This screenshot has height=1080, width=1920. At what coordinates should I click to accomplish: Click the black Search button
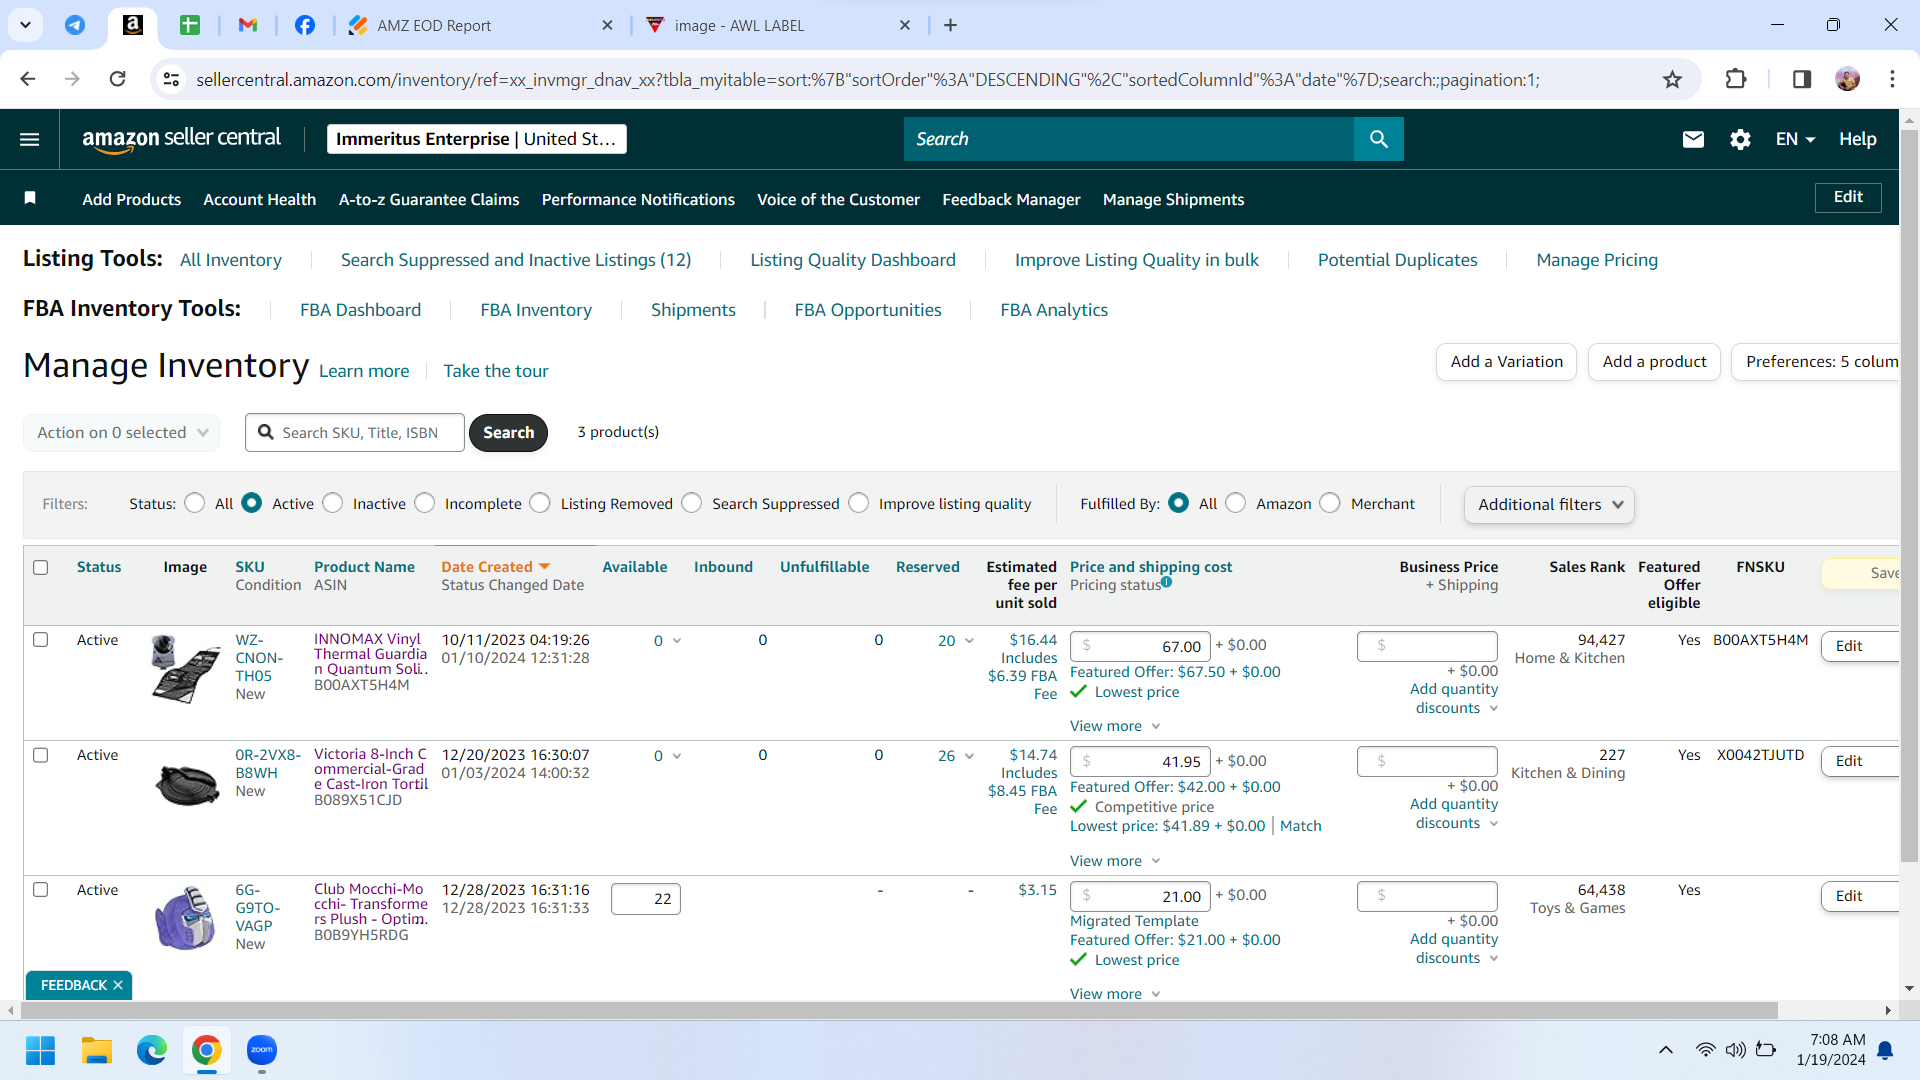(508, 433)
